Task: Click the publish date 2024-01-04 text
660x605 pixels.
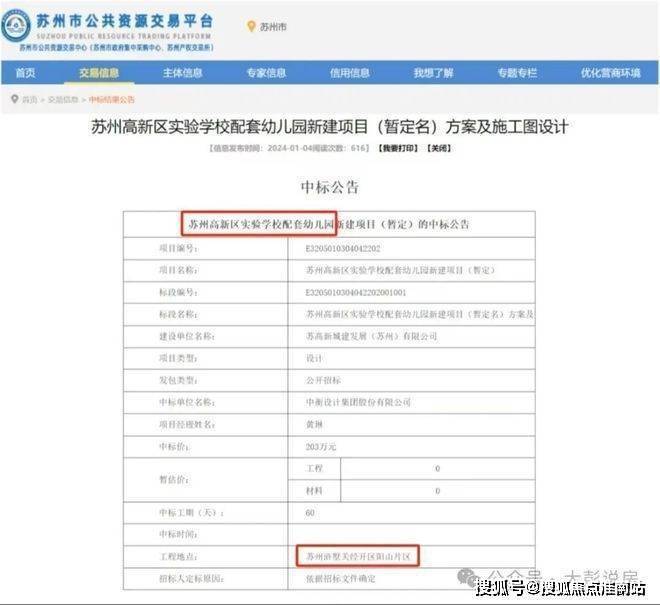Action: [291, 148]
